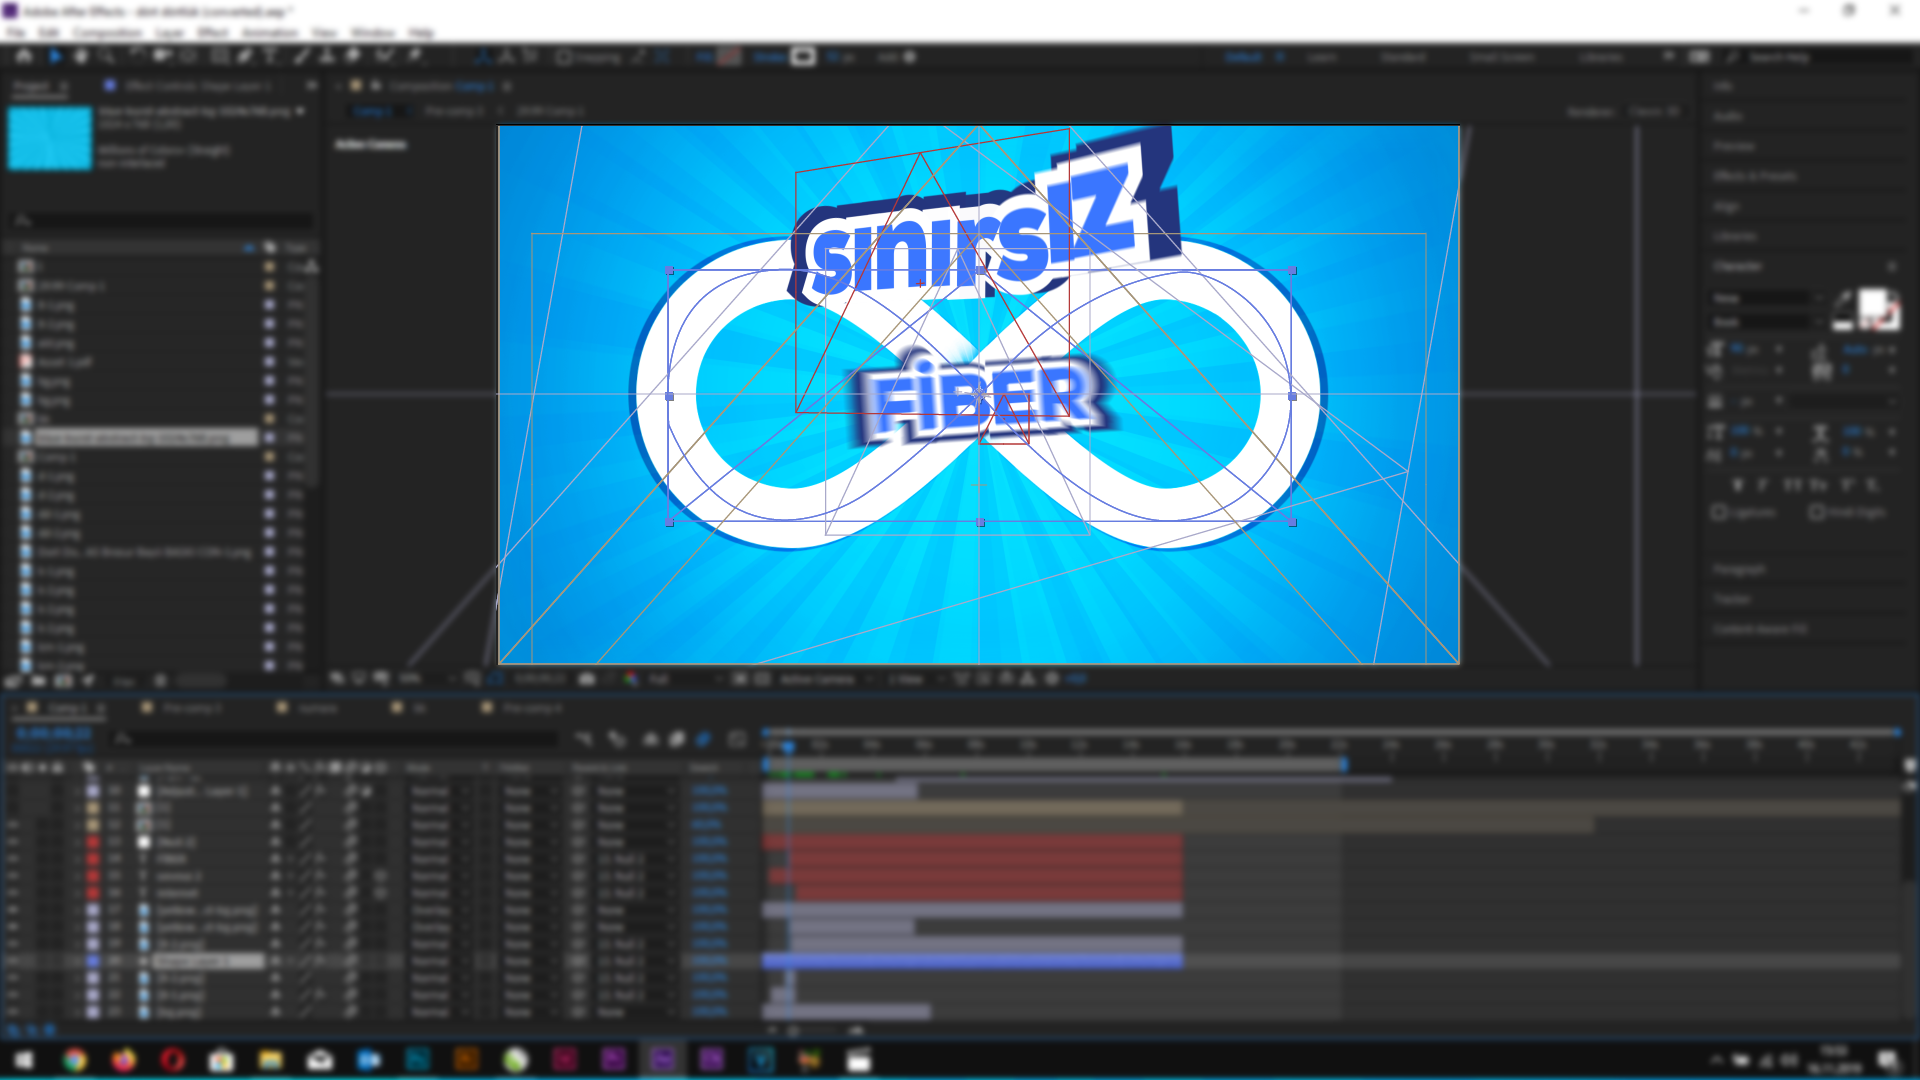Expand the Effects & Presets panel
Image resolution: width=1920 pixels, height=1080 pixels.
1755,176
